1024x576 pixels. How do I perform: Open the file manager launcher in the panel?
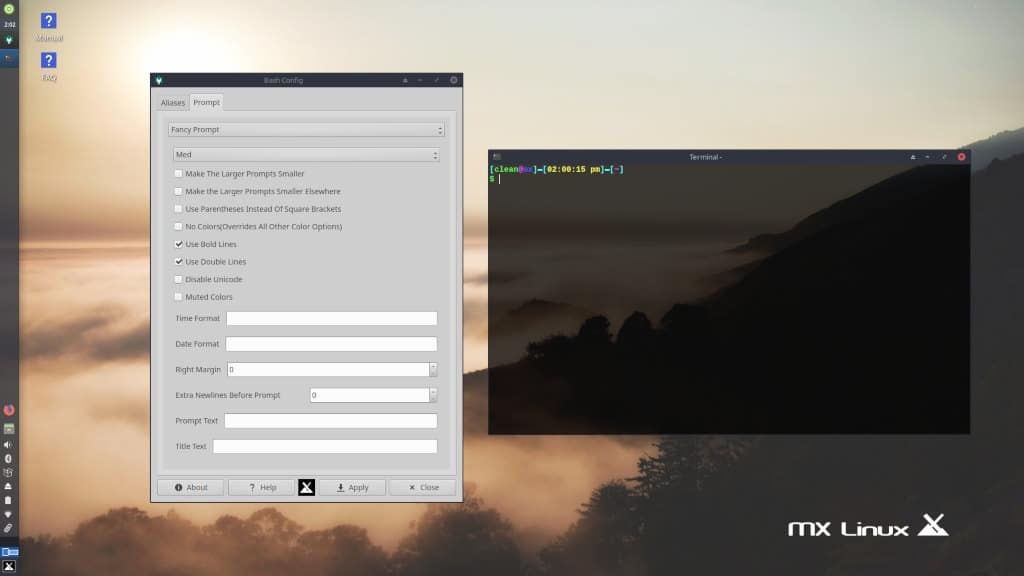pos(9,429)
